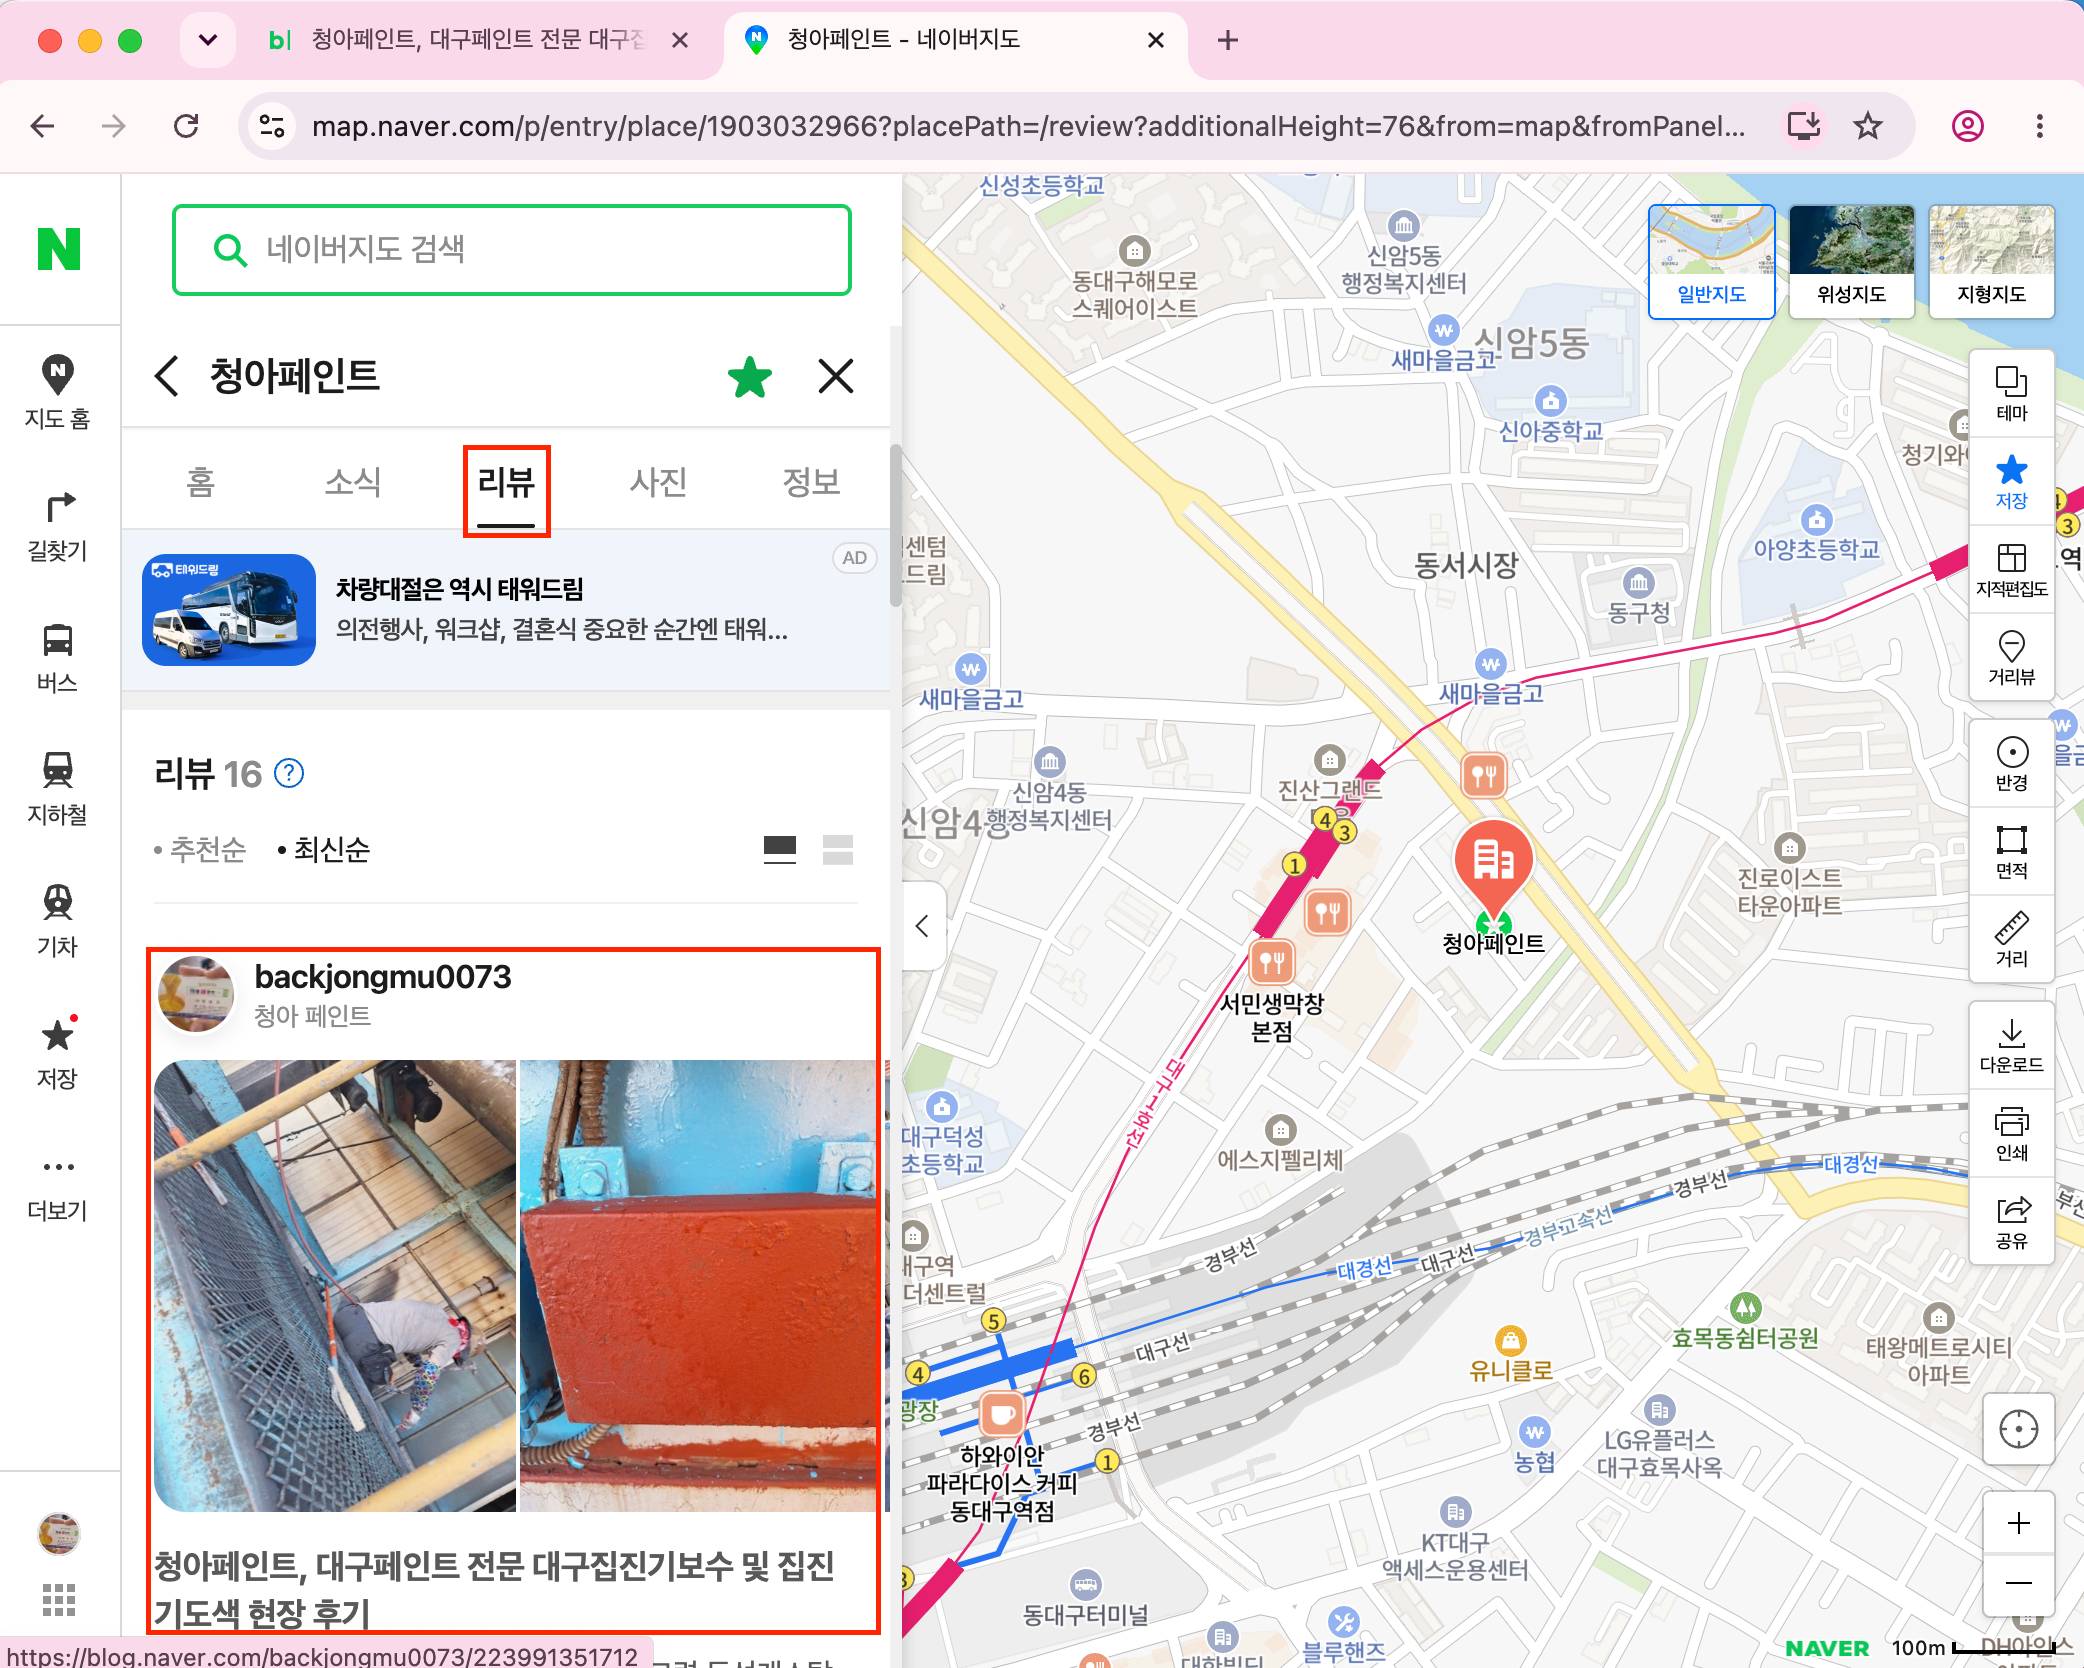The image size is (2084, 1668).
Task: Select the distance (거리) ruler tool
Action: tap(2012, 939)
